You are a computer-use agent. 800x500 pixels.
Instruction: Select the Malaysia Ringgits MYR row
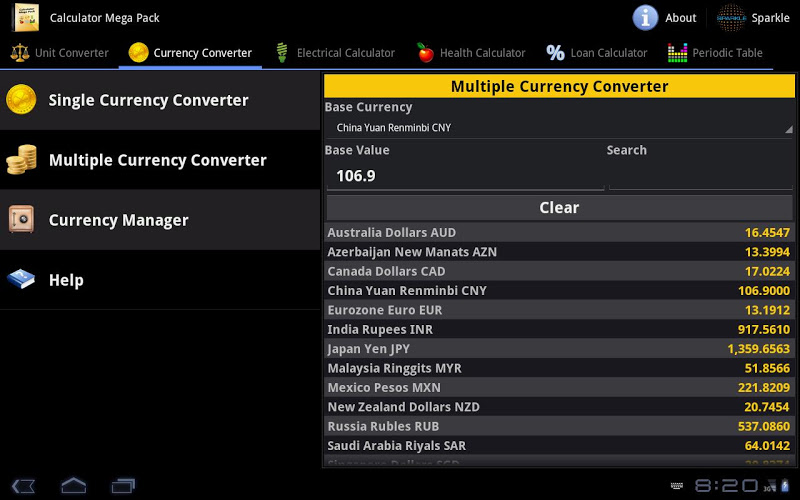coord(559,368)
